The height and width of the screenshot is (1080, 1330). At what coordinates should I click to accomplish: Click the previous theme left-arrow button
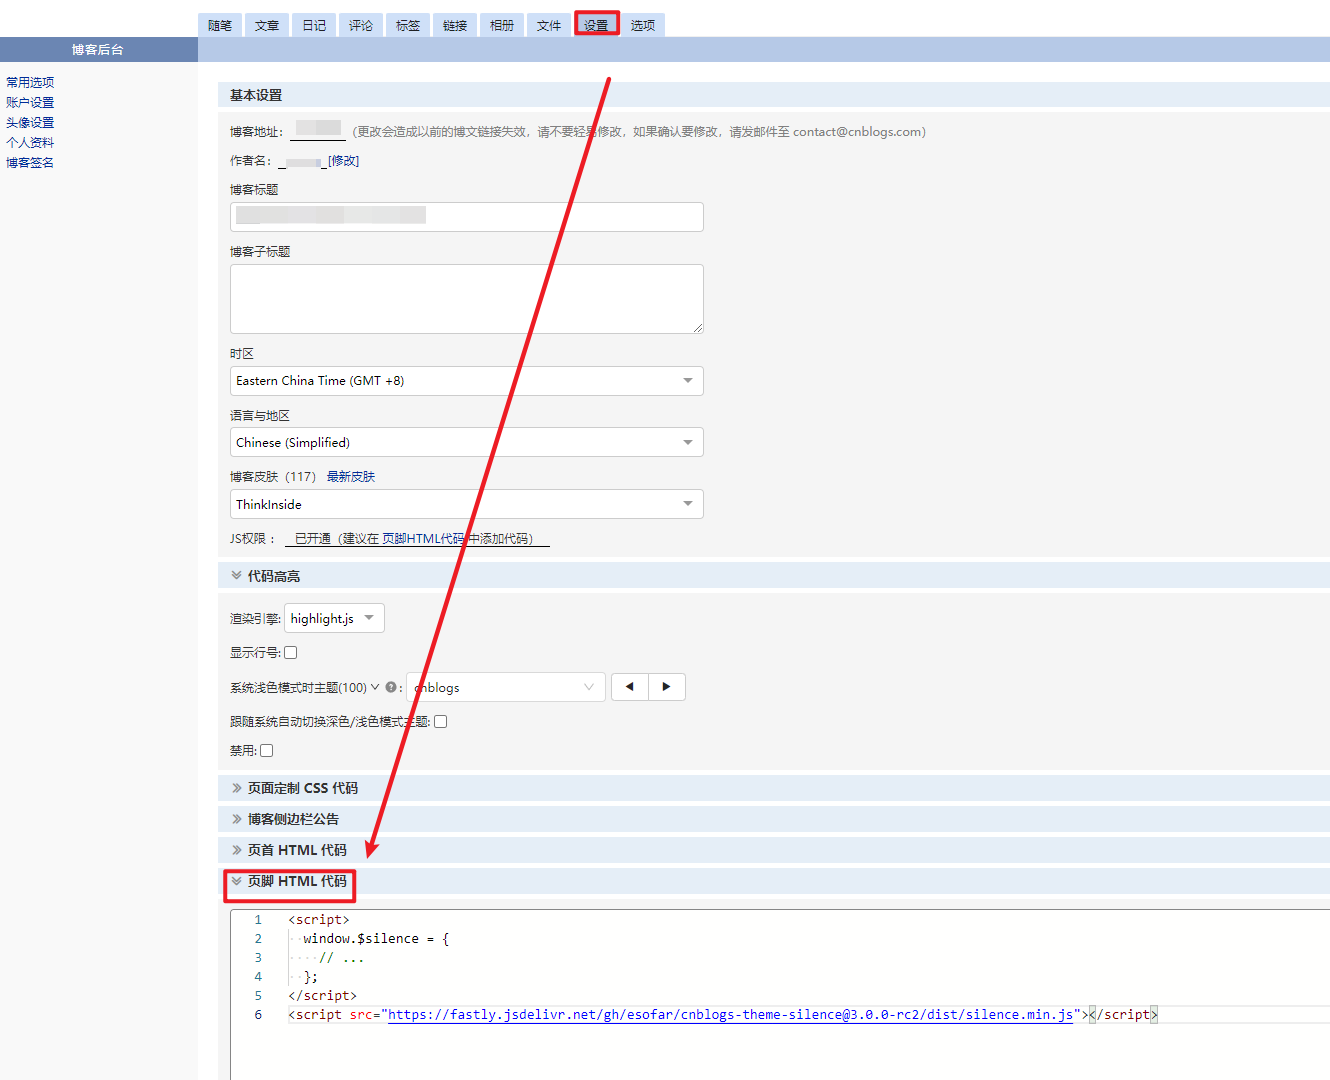(x=629, y=687)
